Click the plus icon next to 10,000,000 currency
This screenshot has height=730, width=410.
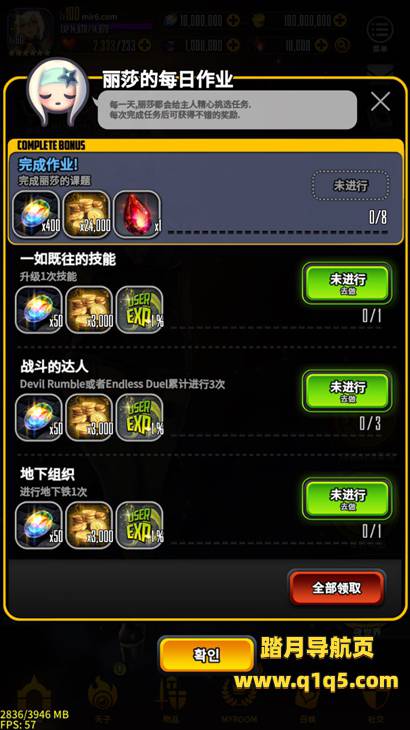coord(233,21)
